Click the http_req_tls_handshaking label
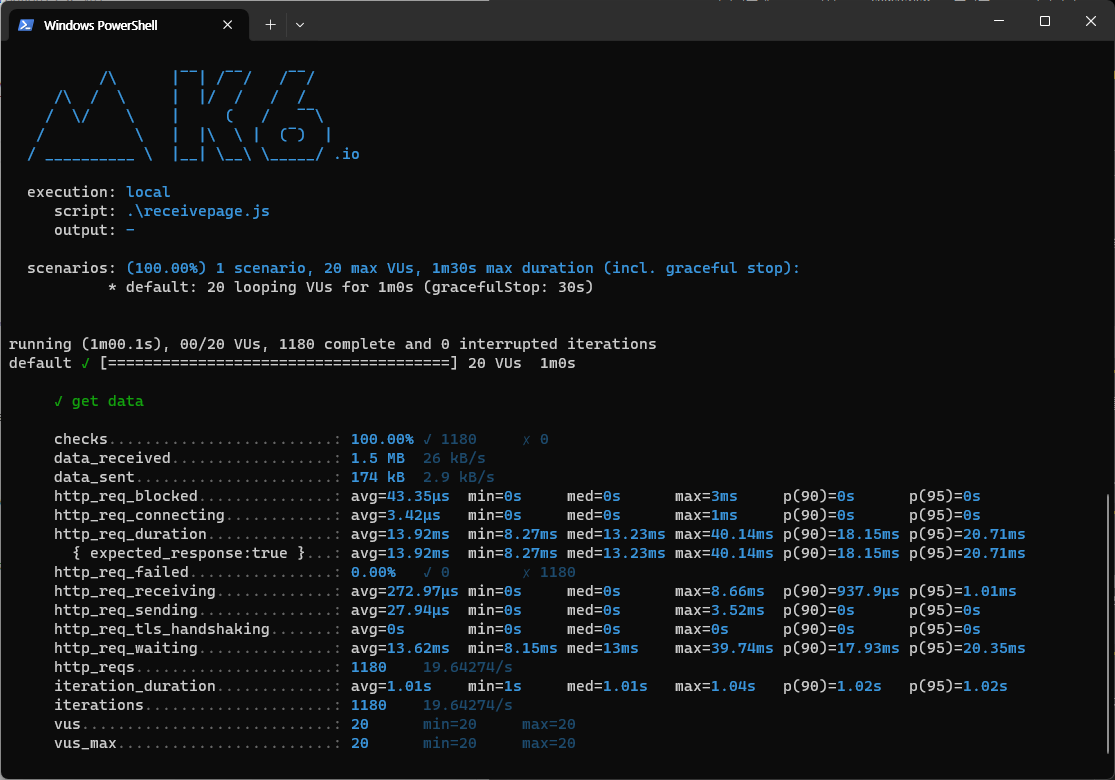 pyautogui.click(x=161, y=629)
